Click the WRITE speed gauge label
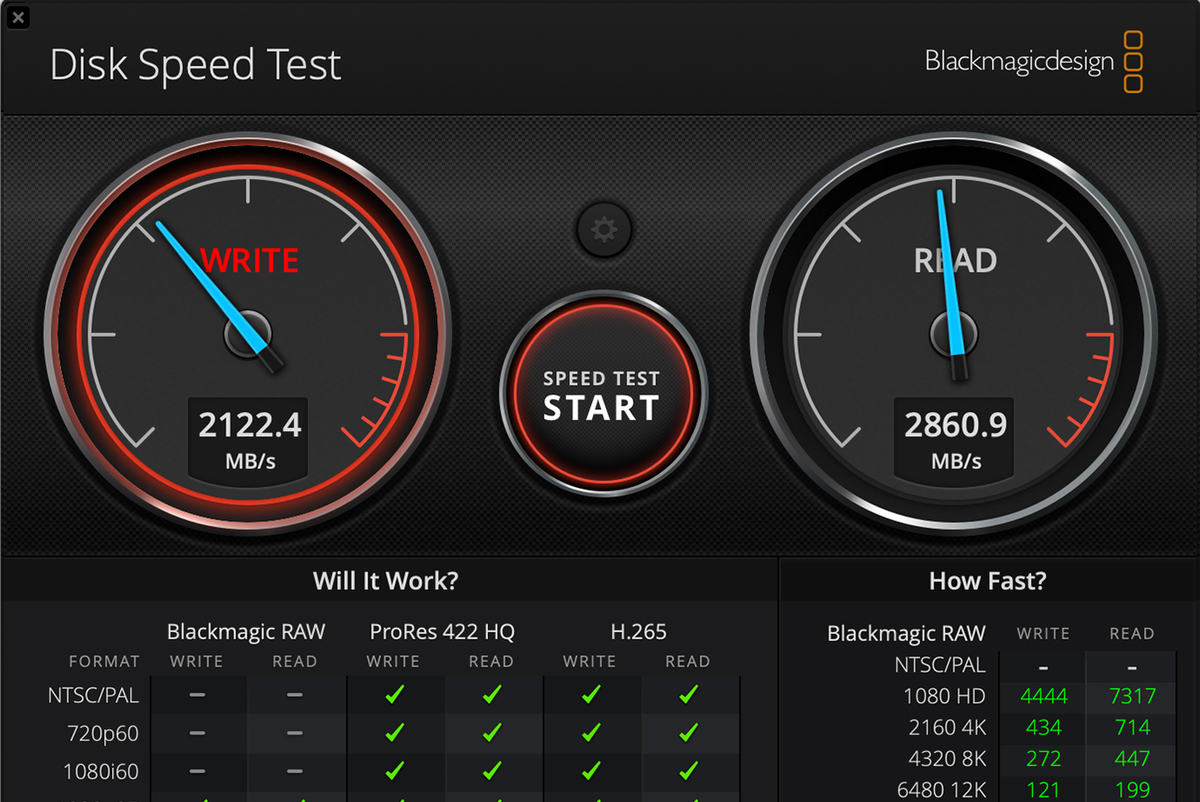Viewport: 1200px width, 802px height. pos(249,260)
